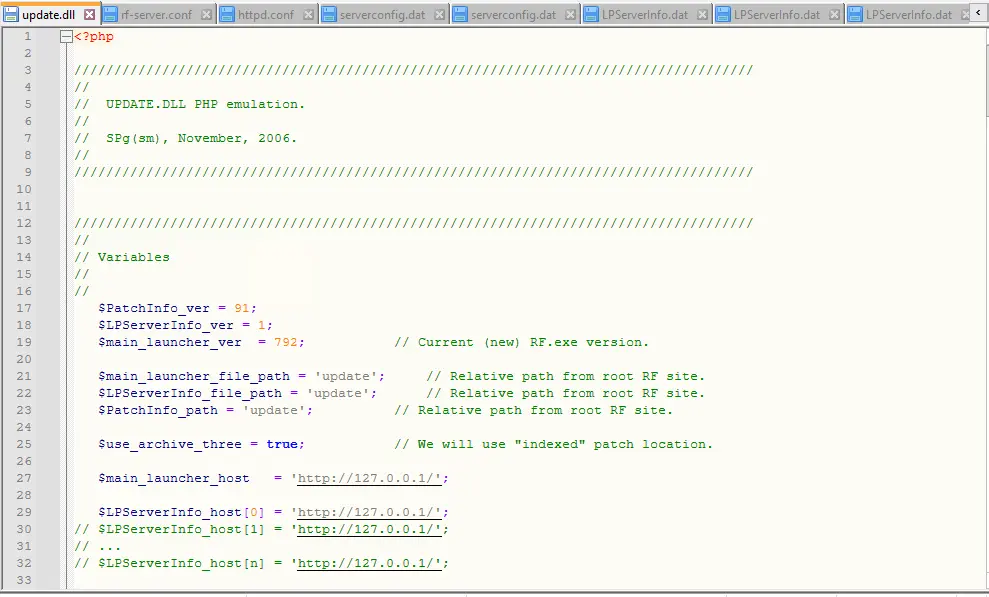Click the $use_archive_three variable
The width and height of the screenshot is (989, 597).
tap(170, 444)
